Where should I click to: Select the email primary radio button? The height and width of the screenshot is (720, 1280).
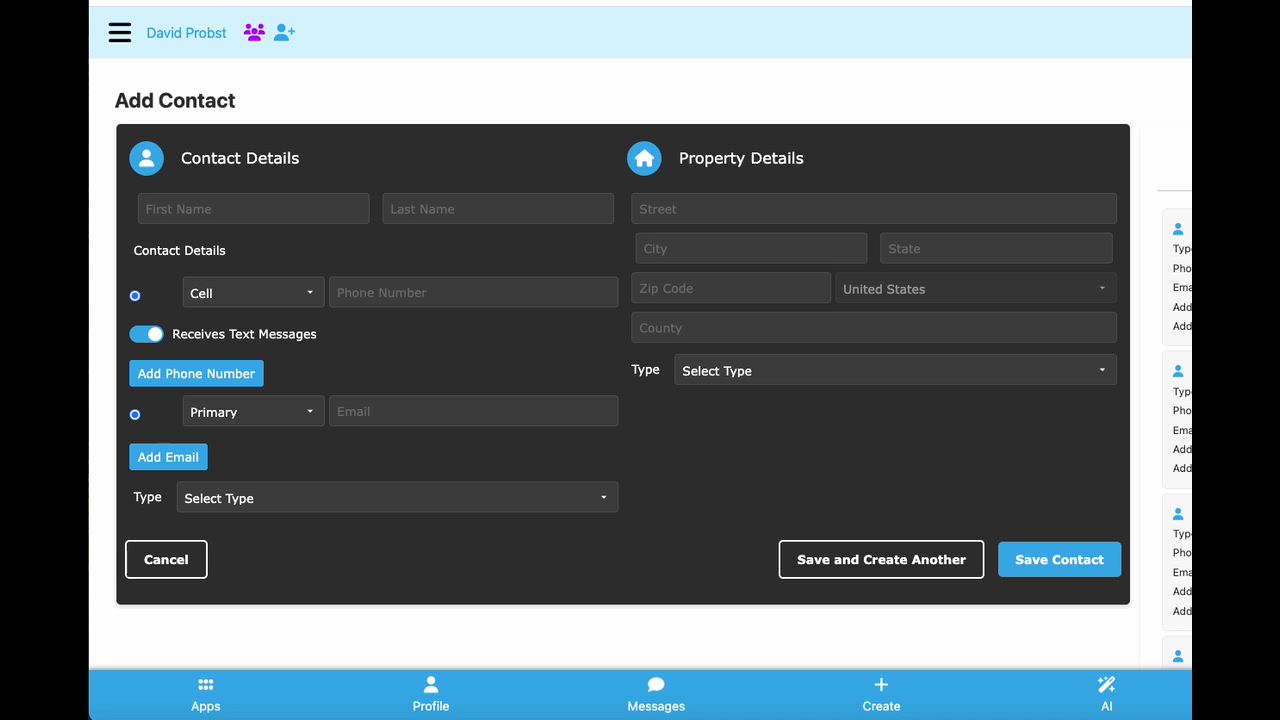135,414
